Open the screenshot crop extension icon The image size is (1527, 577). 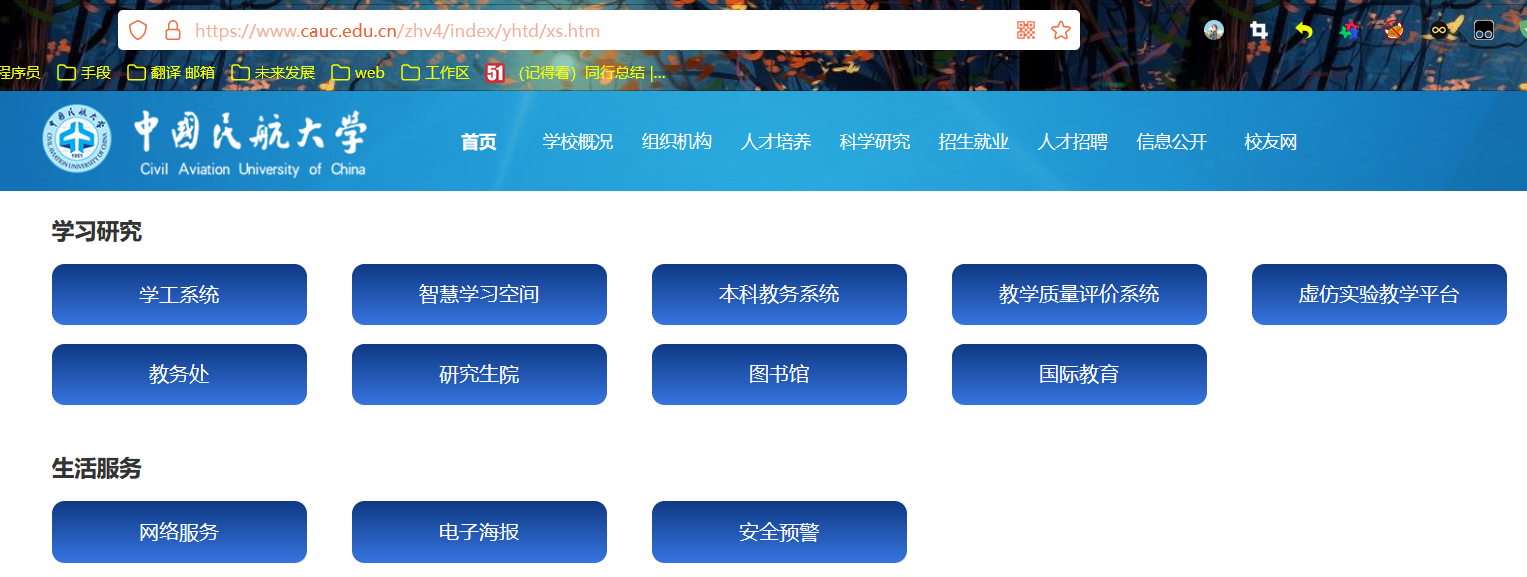1257,30
